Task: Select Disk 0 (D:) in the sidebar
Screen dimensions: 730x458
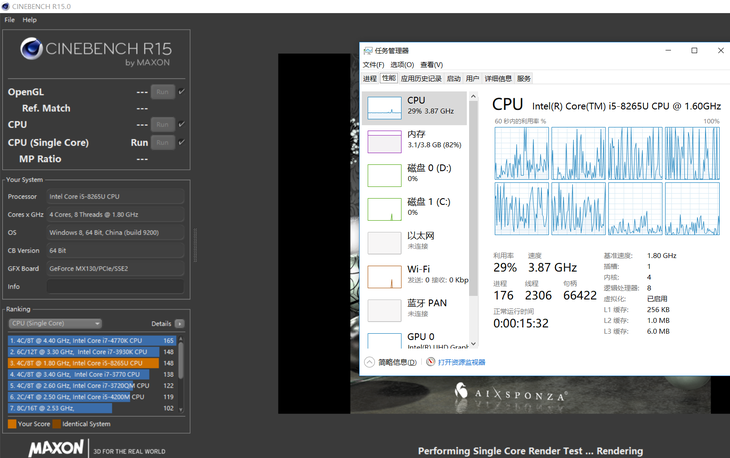Action: coord(414,175)
